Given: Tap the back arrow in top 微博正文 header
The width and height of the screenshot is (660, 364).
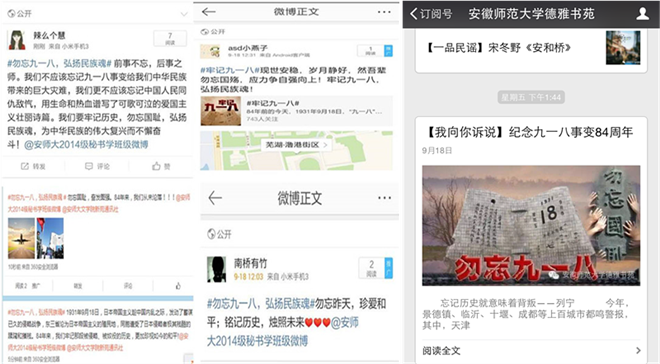Looking at the screenshot, I should (x=209, y=12).
